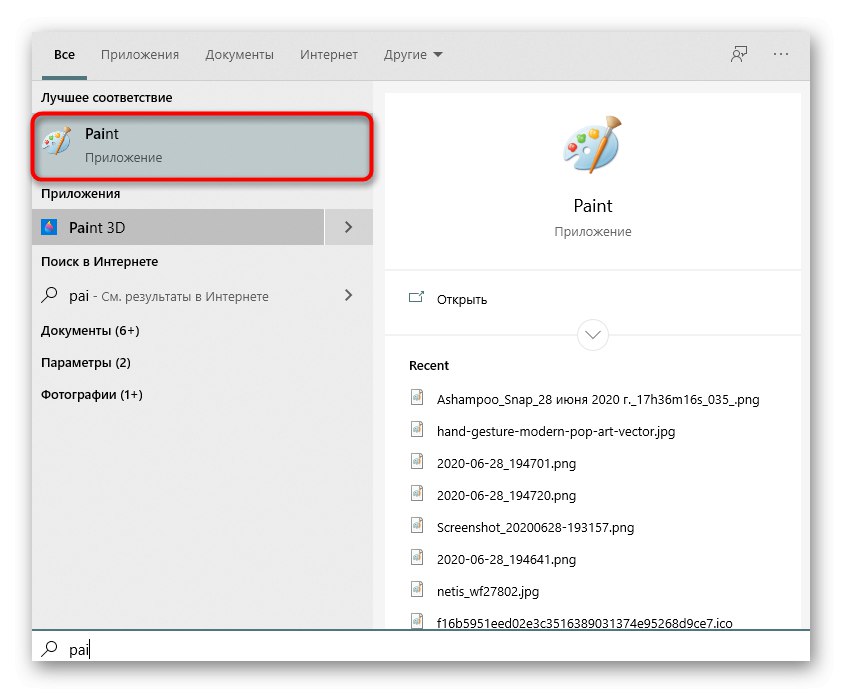Click the Open icon in the preview pane

[x=417, y=298]
